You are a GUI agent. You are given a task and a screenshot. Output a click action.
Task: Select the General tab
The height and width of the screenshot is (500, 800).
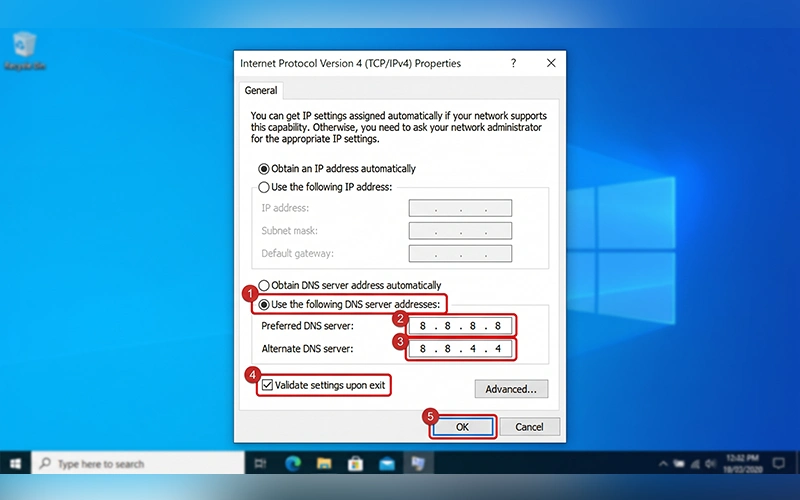(x=261, y=90)
